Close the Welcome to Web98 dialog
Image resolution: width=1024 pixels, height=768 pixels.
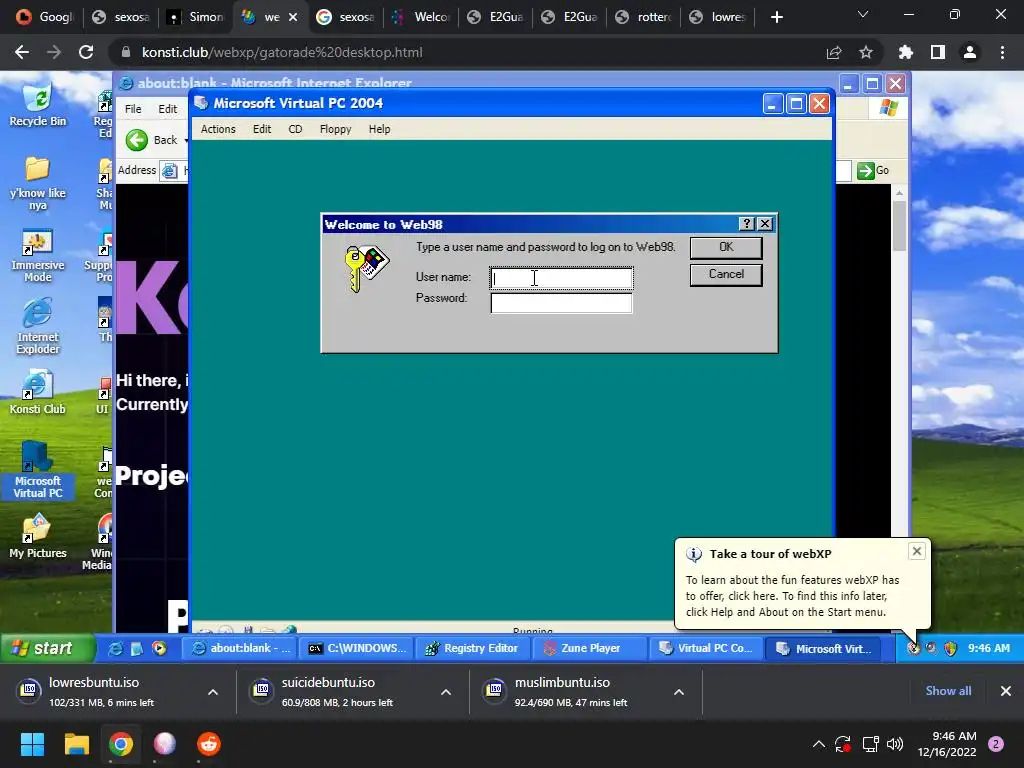765,224
